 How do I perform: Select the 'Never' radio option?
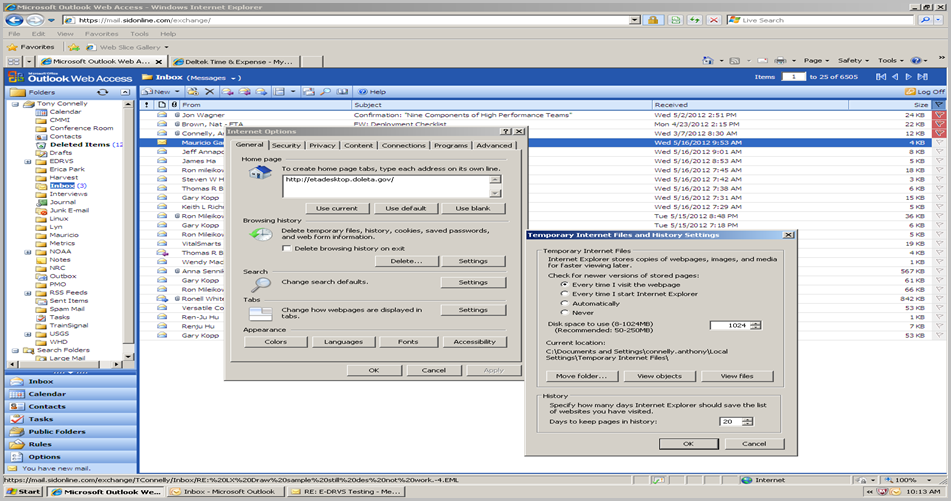(x=565, y=312)
